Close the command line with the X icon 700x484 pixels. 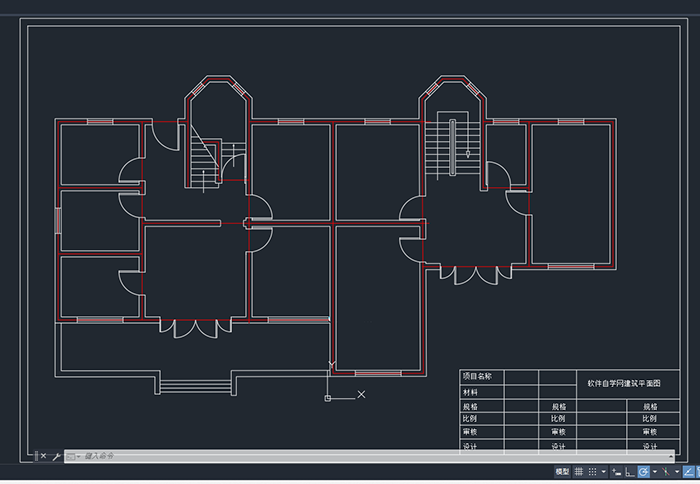tap(43, 456)
